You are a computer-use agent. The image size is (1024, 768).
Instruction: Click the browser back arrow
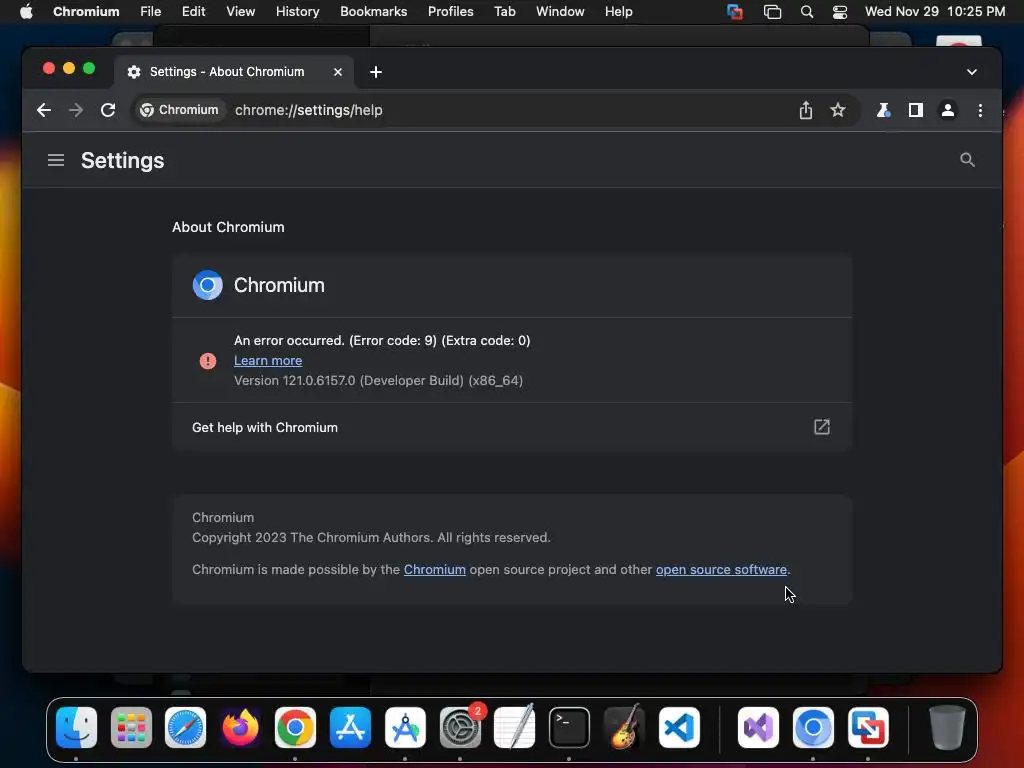pos(44,110)
